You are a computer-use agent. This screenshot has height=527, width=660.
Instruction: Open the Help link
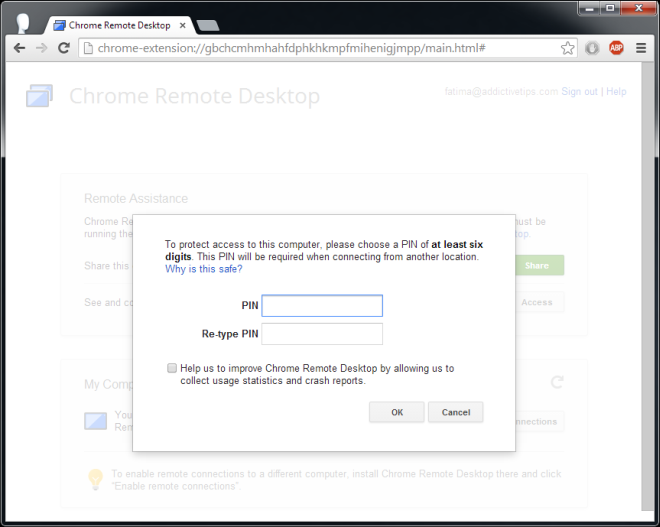point(616,92)
